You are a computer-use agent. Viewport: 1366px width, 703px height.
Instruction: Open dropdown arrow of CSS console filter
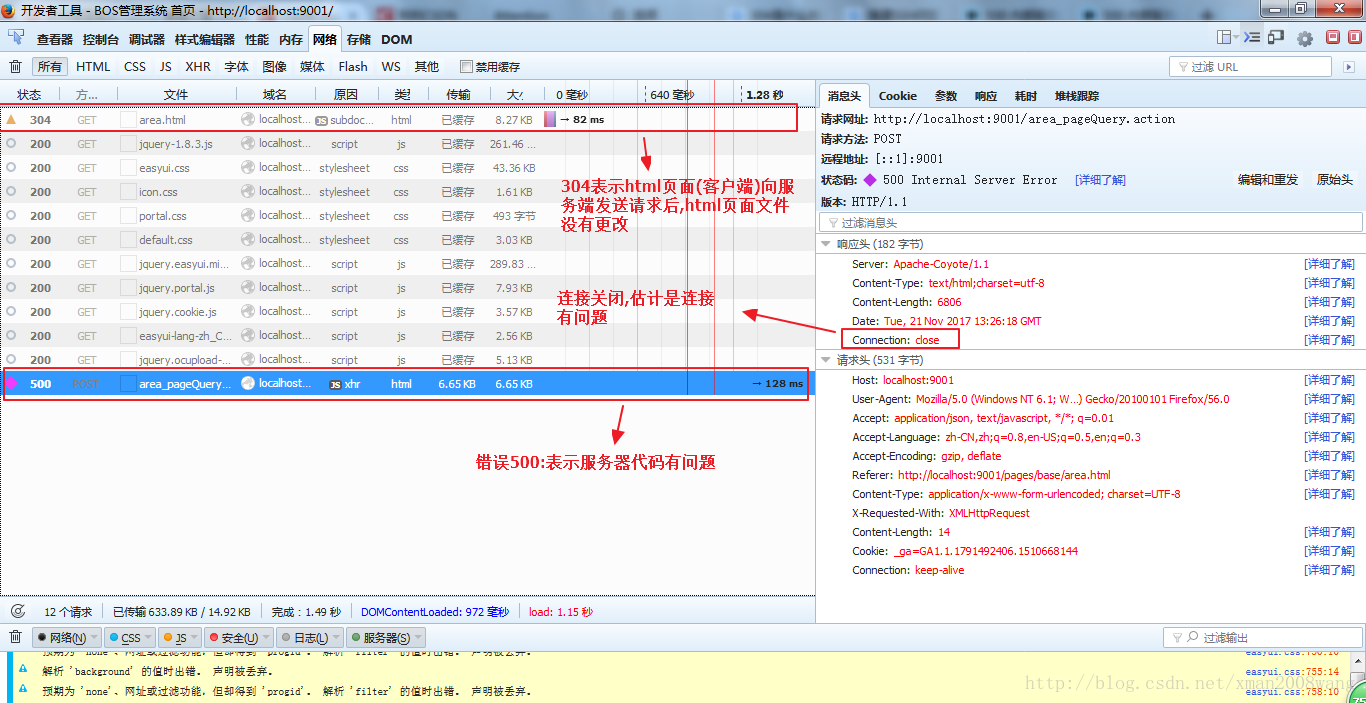tap(150, 638)
